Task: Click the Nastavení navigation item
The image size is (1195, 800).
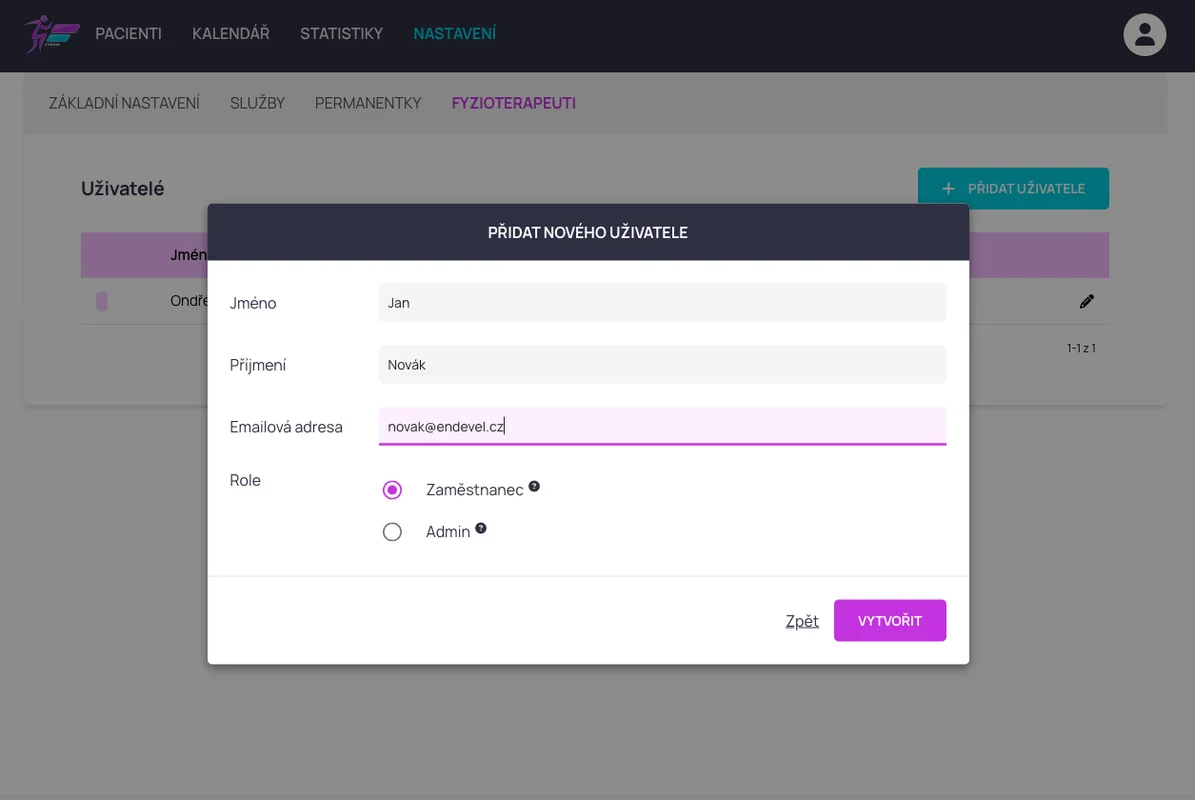Action: click(x=454, y=34)
